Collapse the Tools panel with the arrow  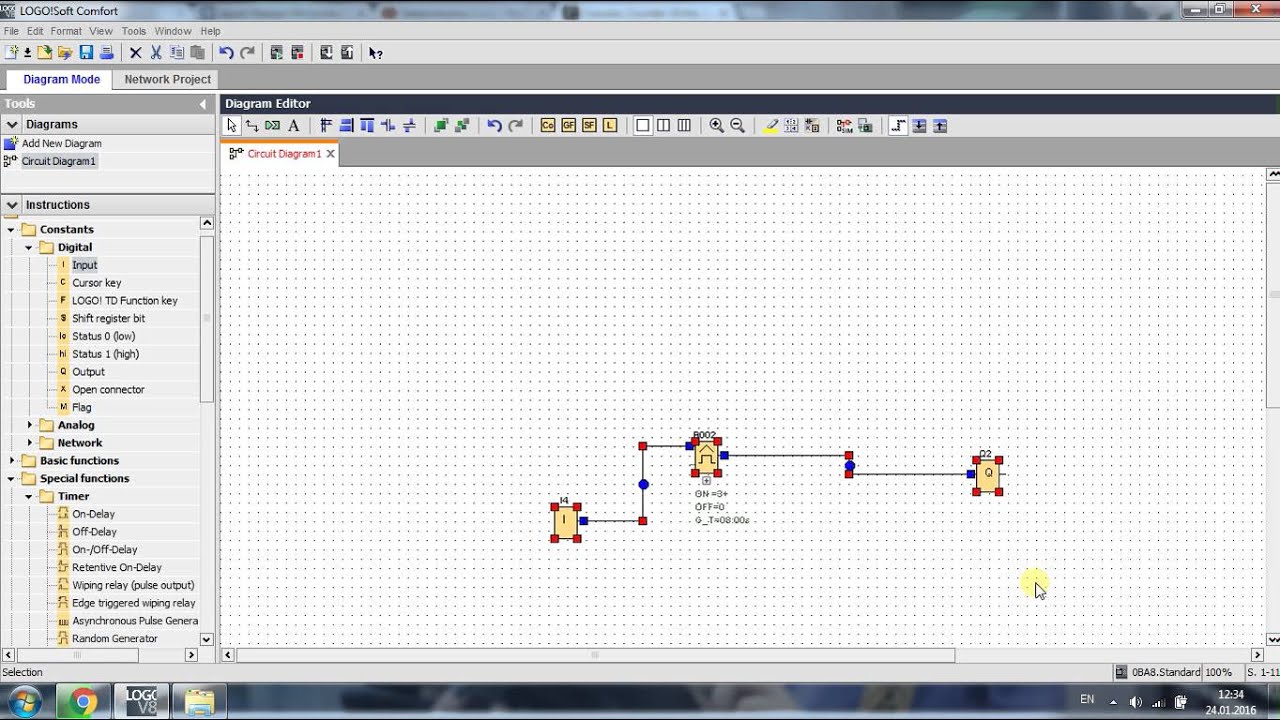click(203, 104)
